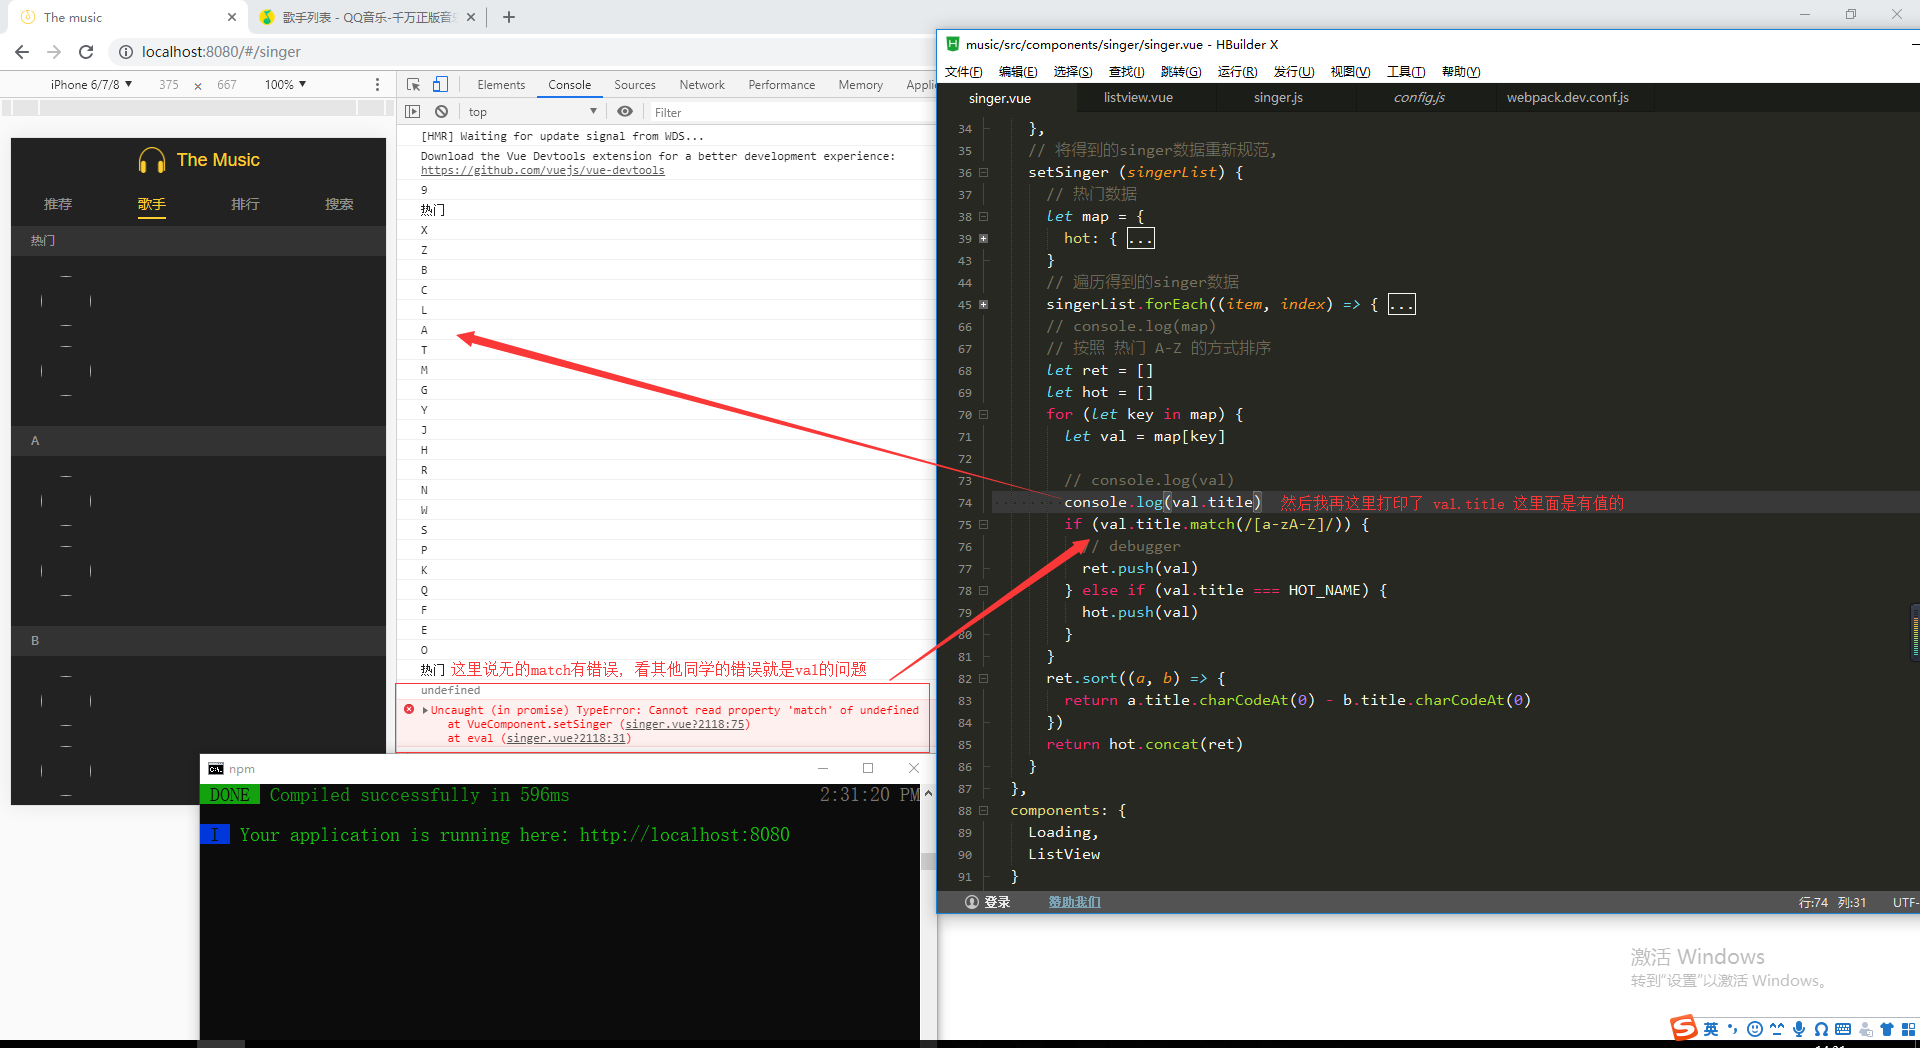Viewport: 1920px width, 1048px height.
Task: Expand the folded hot block at line 39
Action: coord(984,239)
